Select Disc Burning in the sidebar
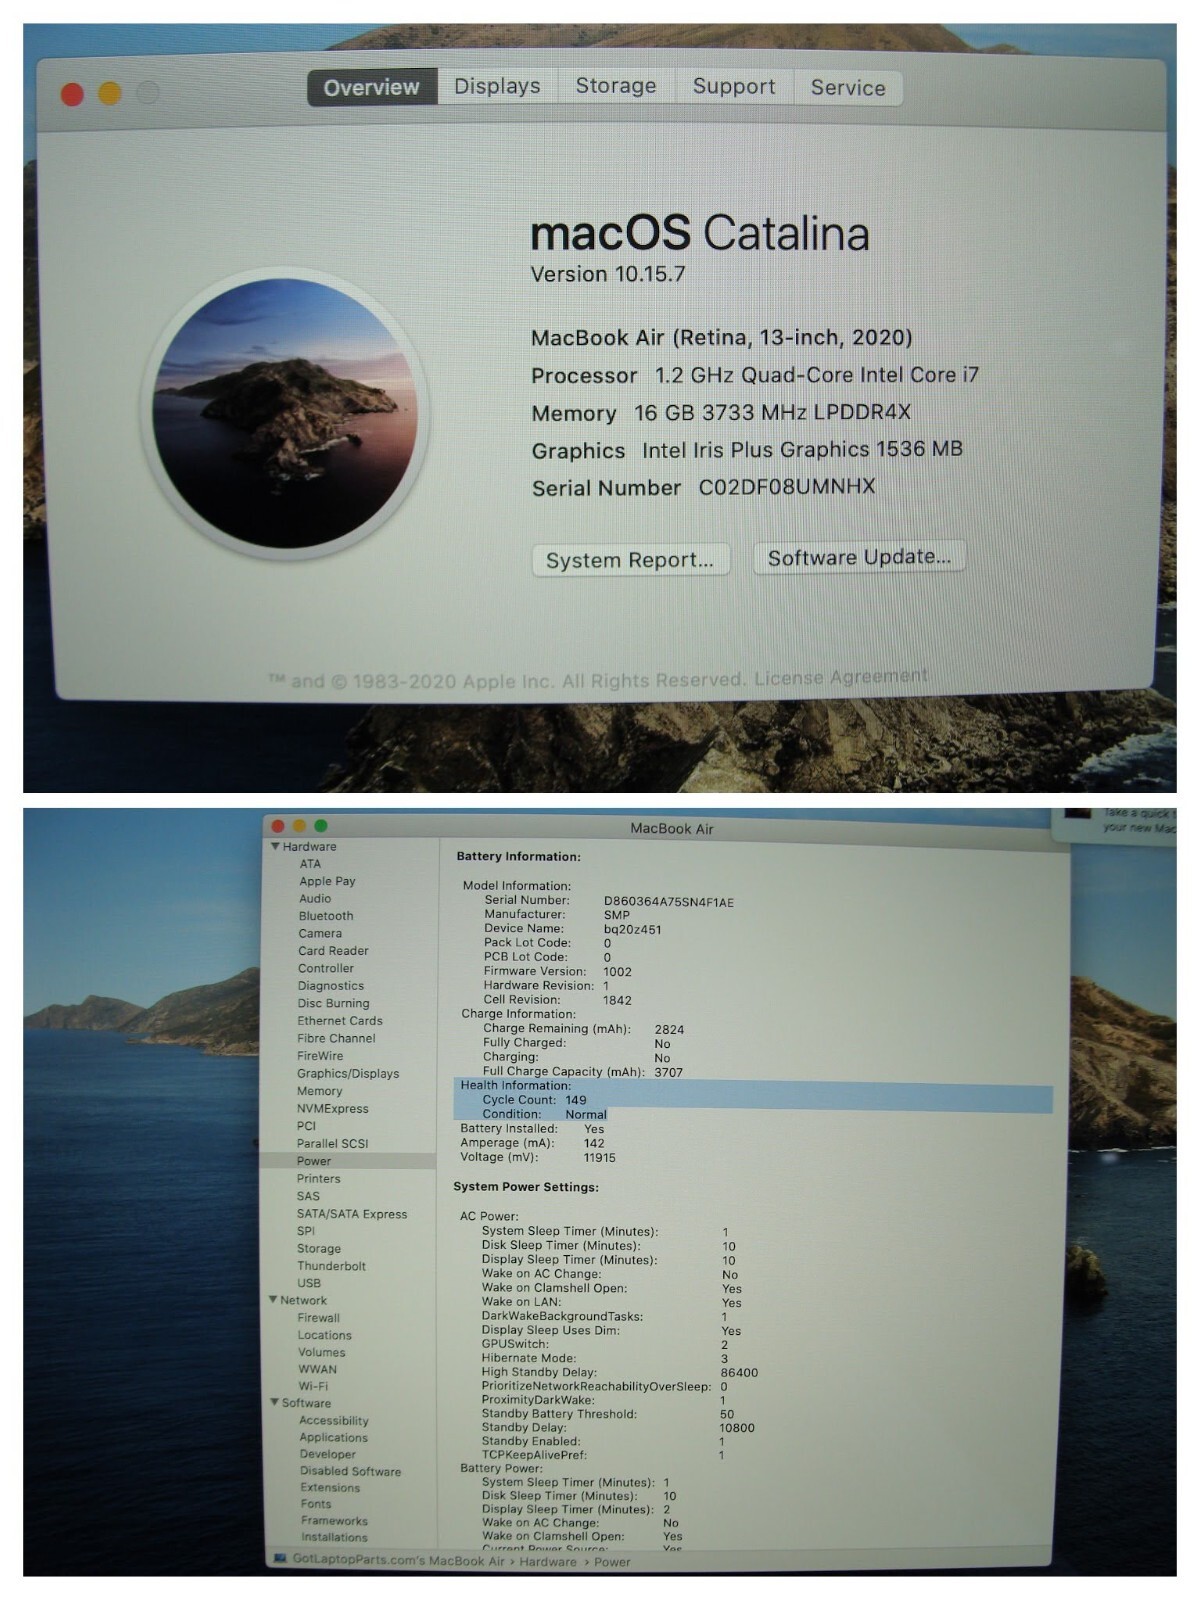This screenshot has width=1200, height=1600. coord(333,1003)
